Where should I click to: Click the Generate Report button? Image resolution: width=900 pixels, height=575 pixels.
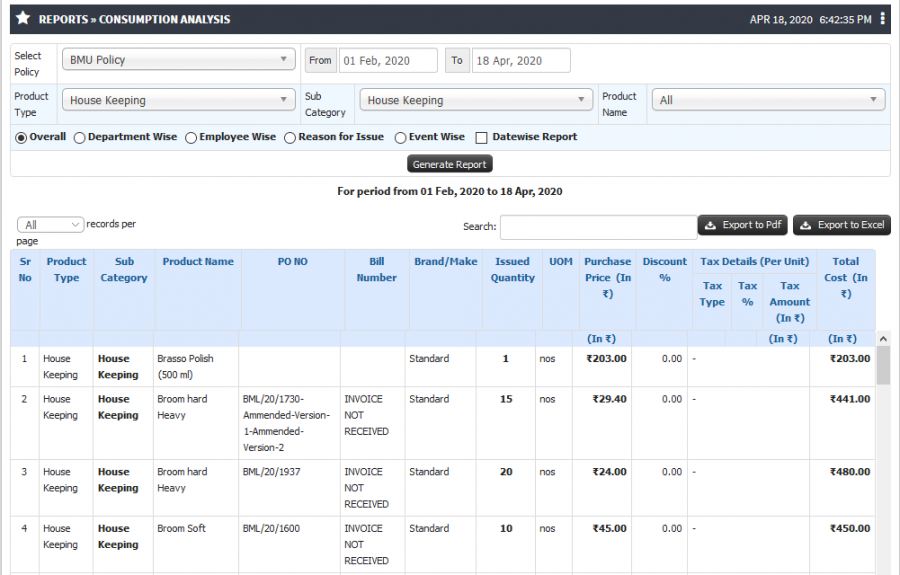pos(449,164)
